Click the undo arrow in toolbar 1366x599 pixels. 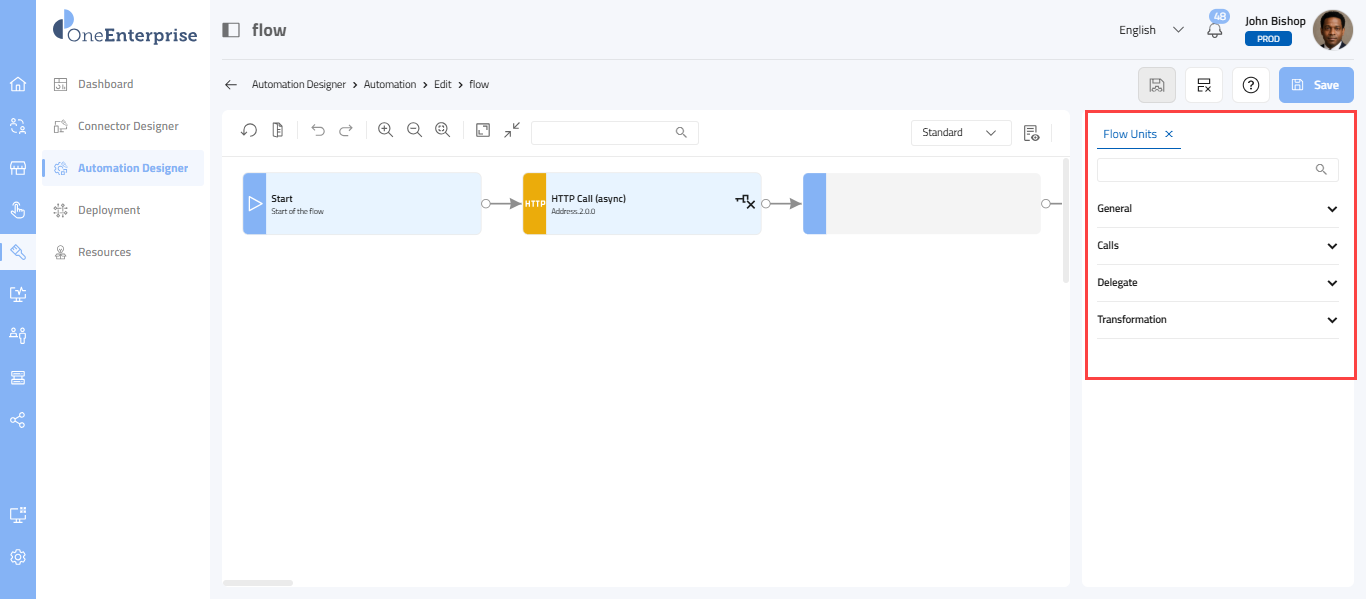[x=318, y=130]
